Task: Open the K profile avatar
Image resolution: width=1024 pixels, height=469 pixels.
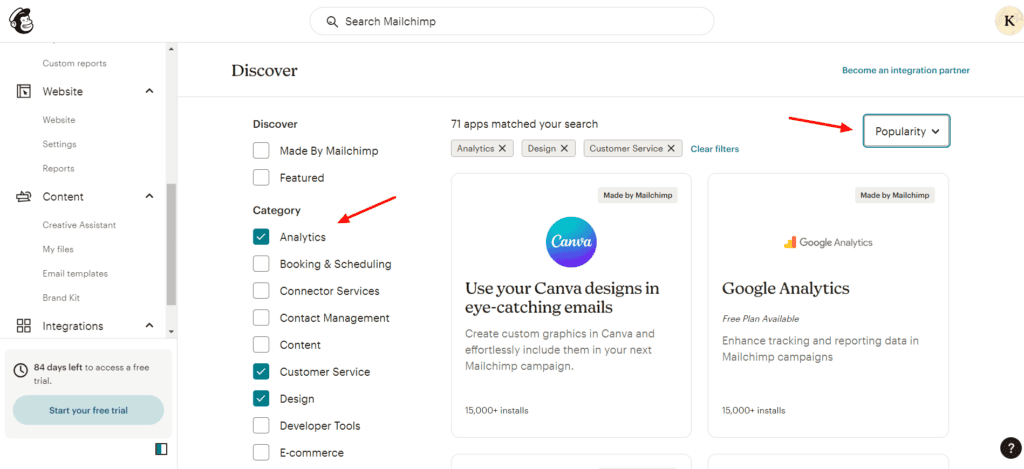Action: (x=1008, y=22)
